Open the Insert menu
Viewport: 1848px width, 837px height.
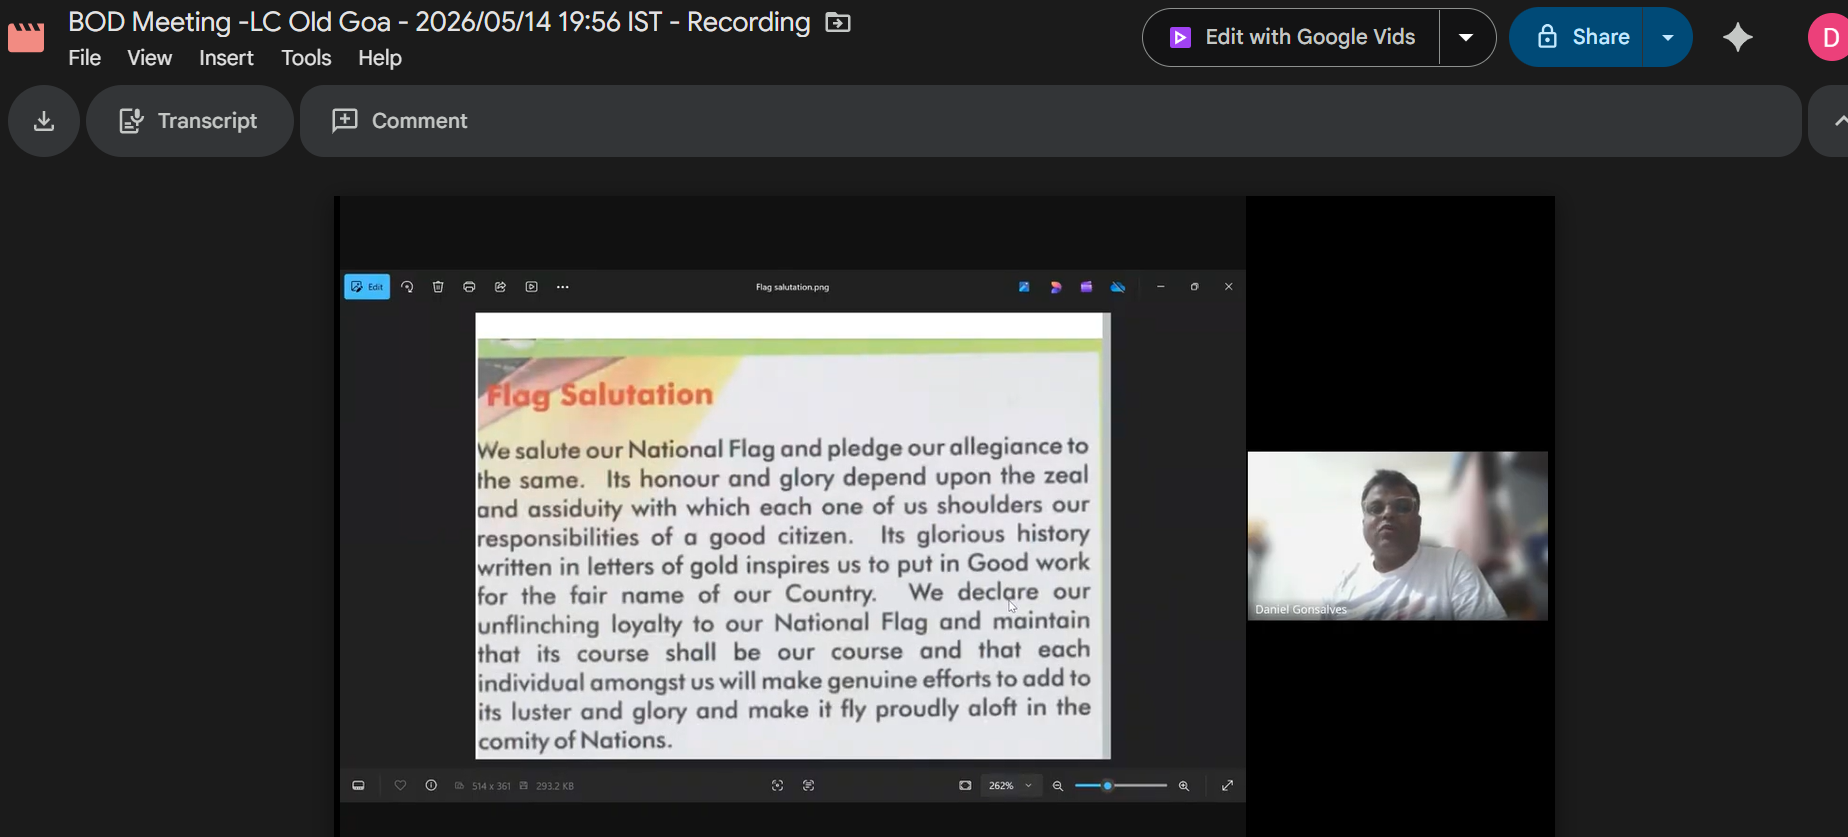pyautogui.click(x=226, y=58)
